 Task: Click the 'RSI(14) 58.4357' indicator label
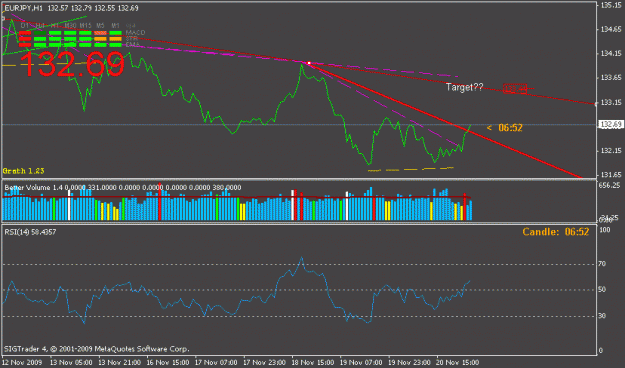pos(30,232)
